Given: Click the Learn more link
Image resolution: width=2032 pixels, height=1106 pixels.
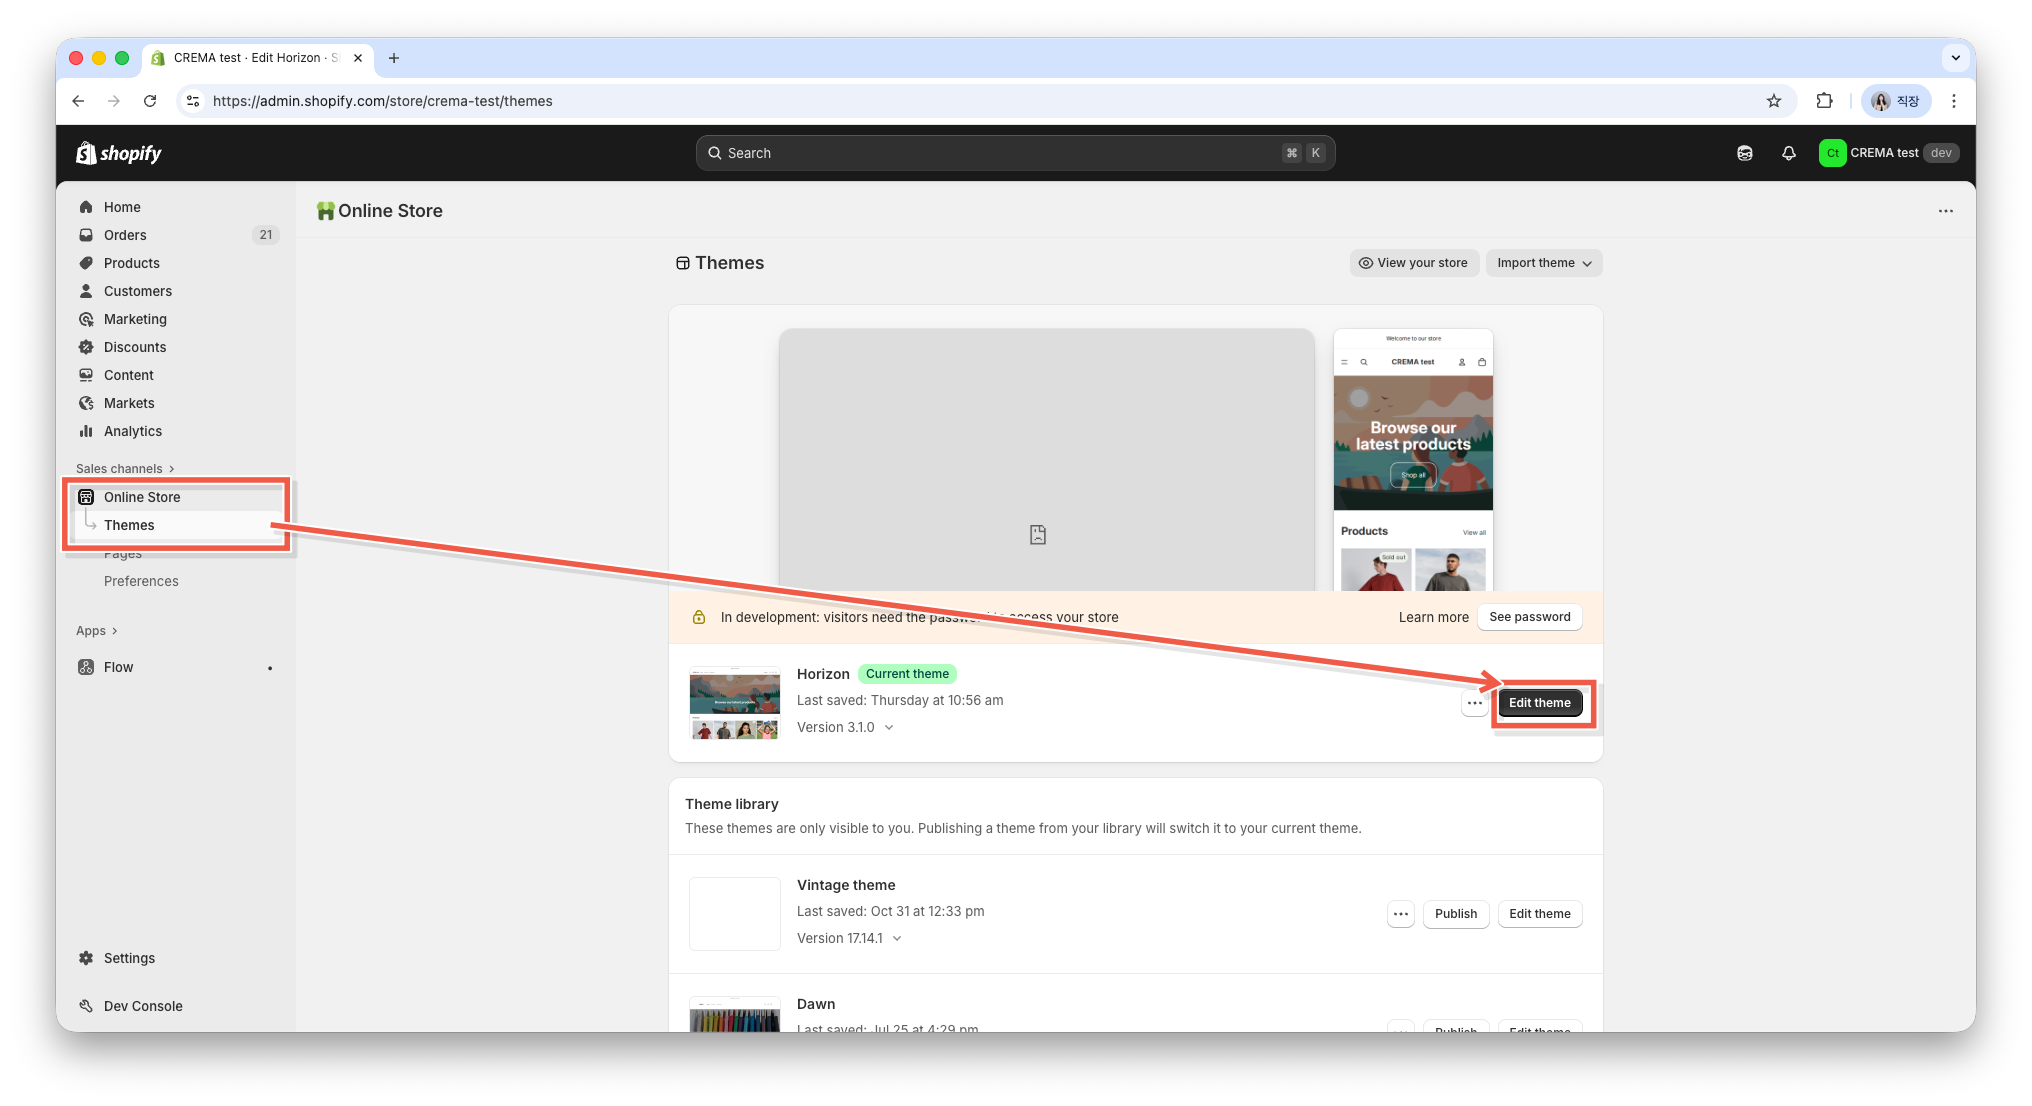Looking at the screenshot, I should click(1433, 617).
